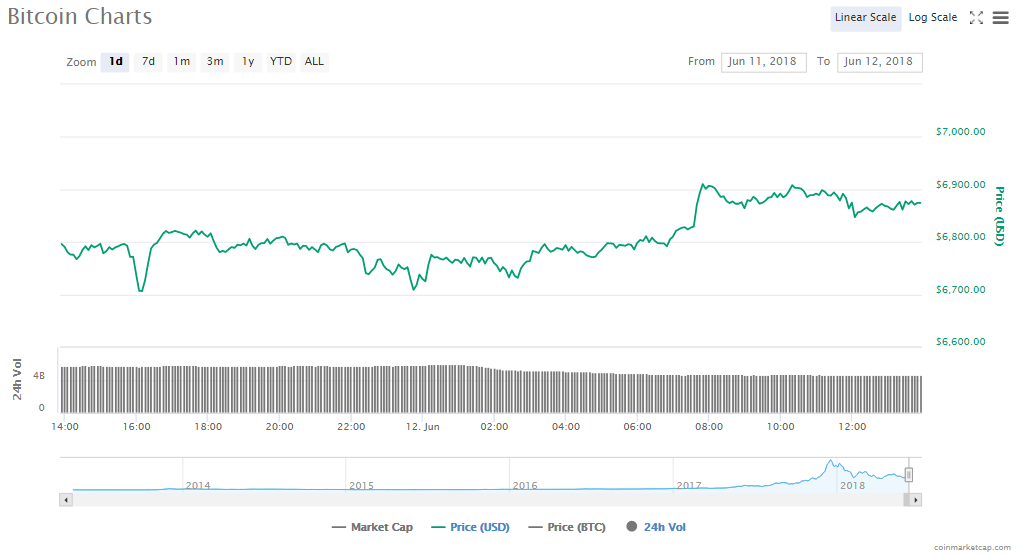The image size is (1021, 555).
Task: Zoom chart to 1y
Action: pos(248,61)
